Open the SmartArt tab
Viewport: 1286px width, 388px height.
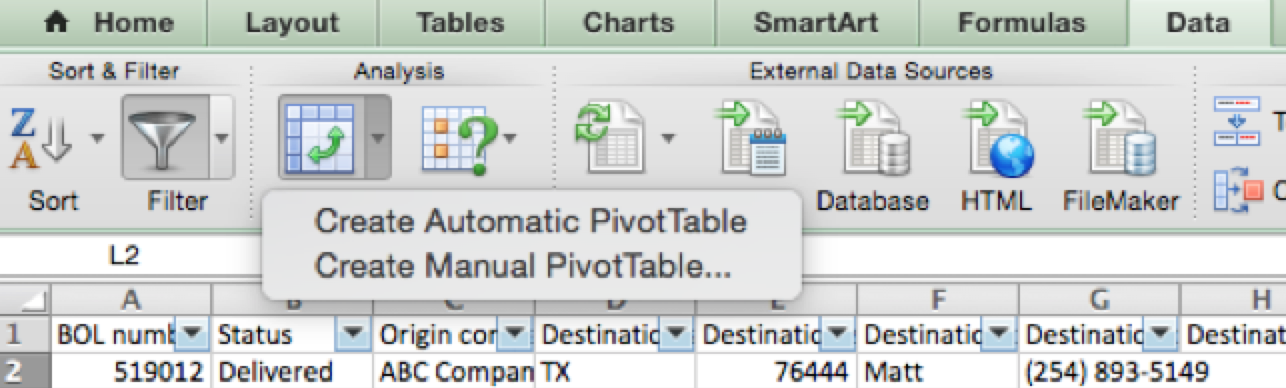(x=816, y=22)
